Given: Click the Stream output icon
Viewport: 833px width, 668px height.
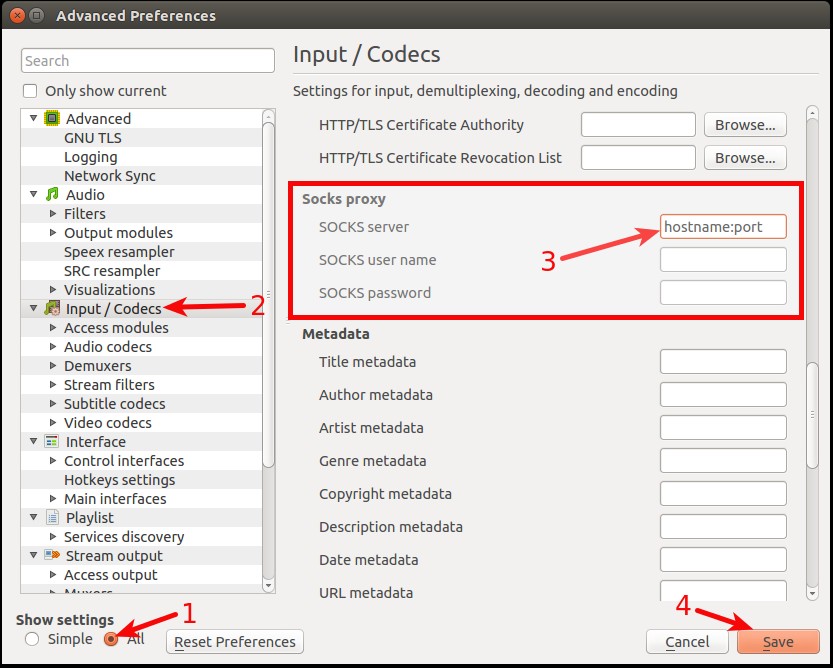Looking at the screenshot, I should point(52,556).
